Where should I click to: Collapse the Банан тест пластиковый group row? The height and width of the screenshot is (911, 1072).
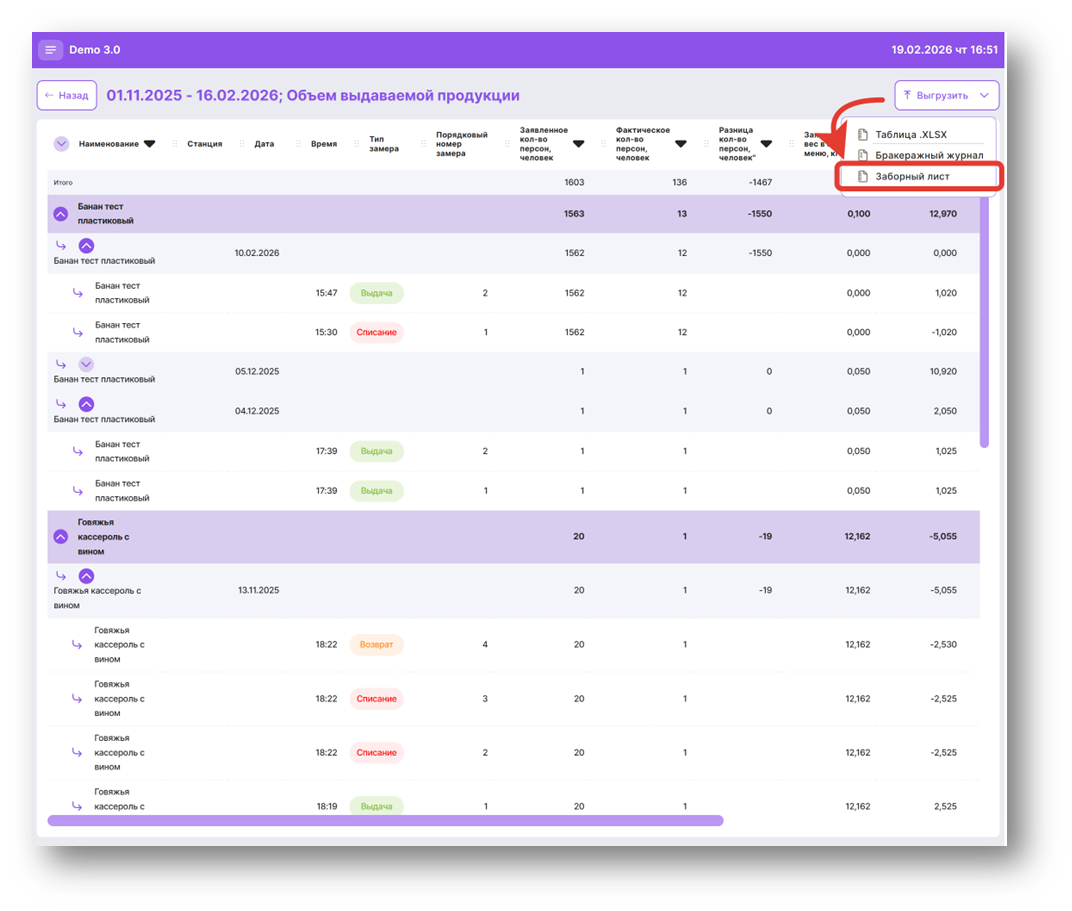[x=61, y=214]
